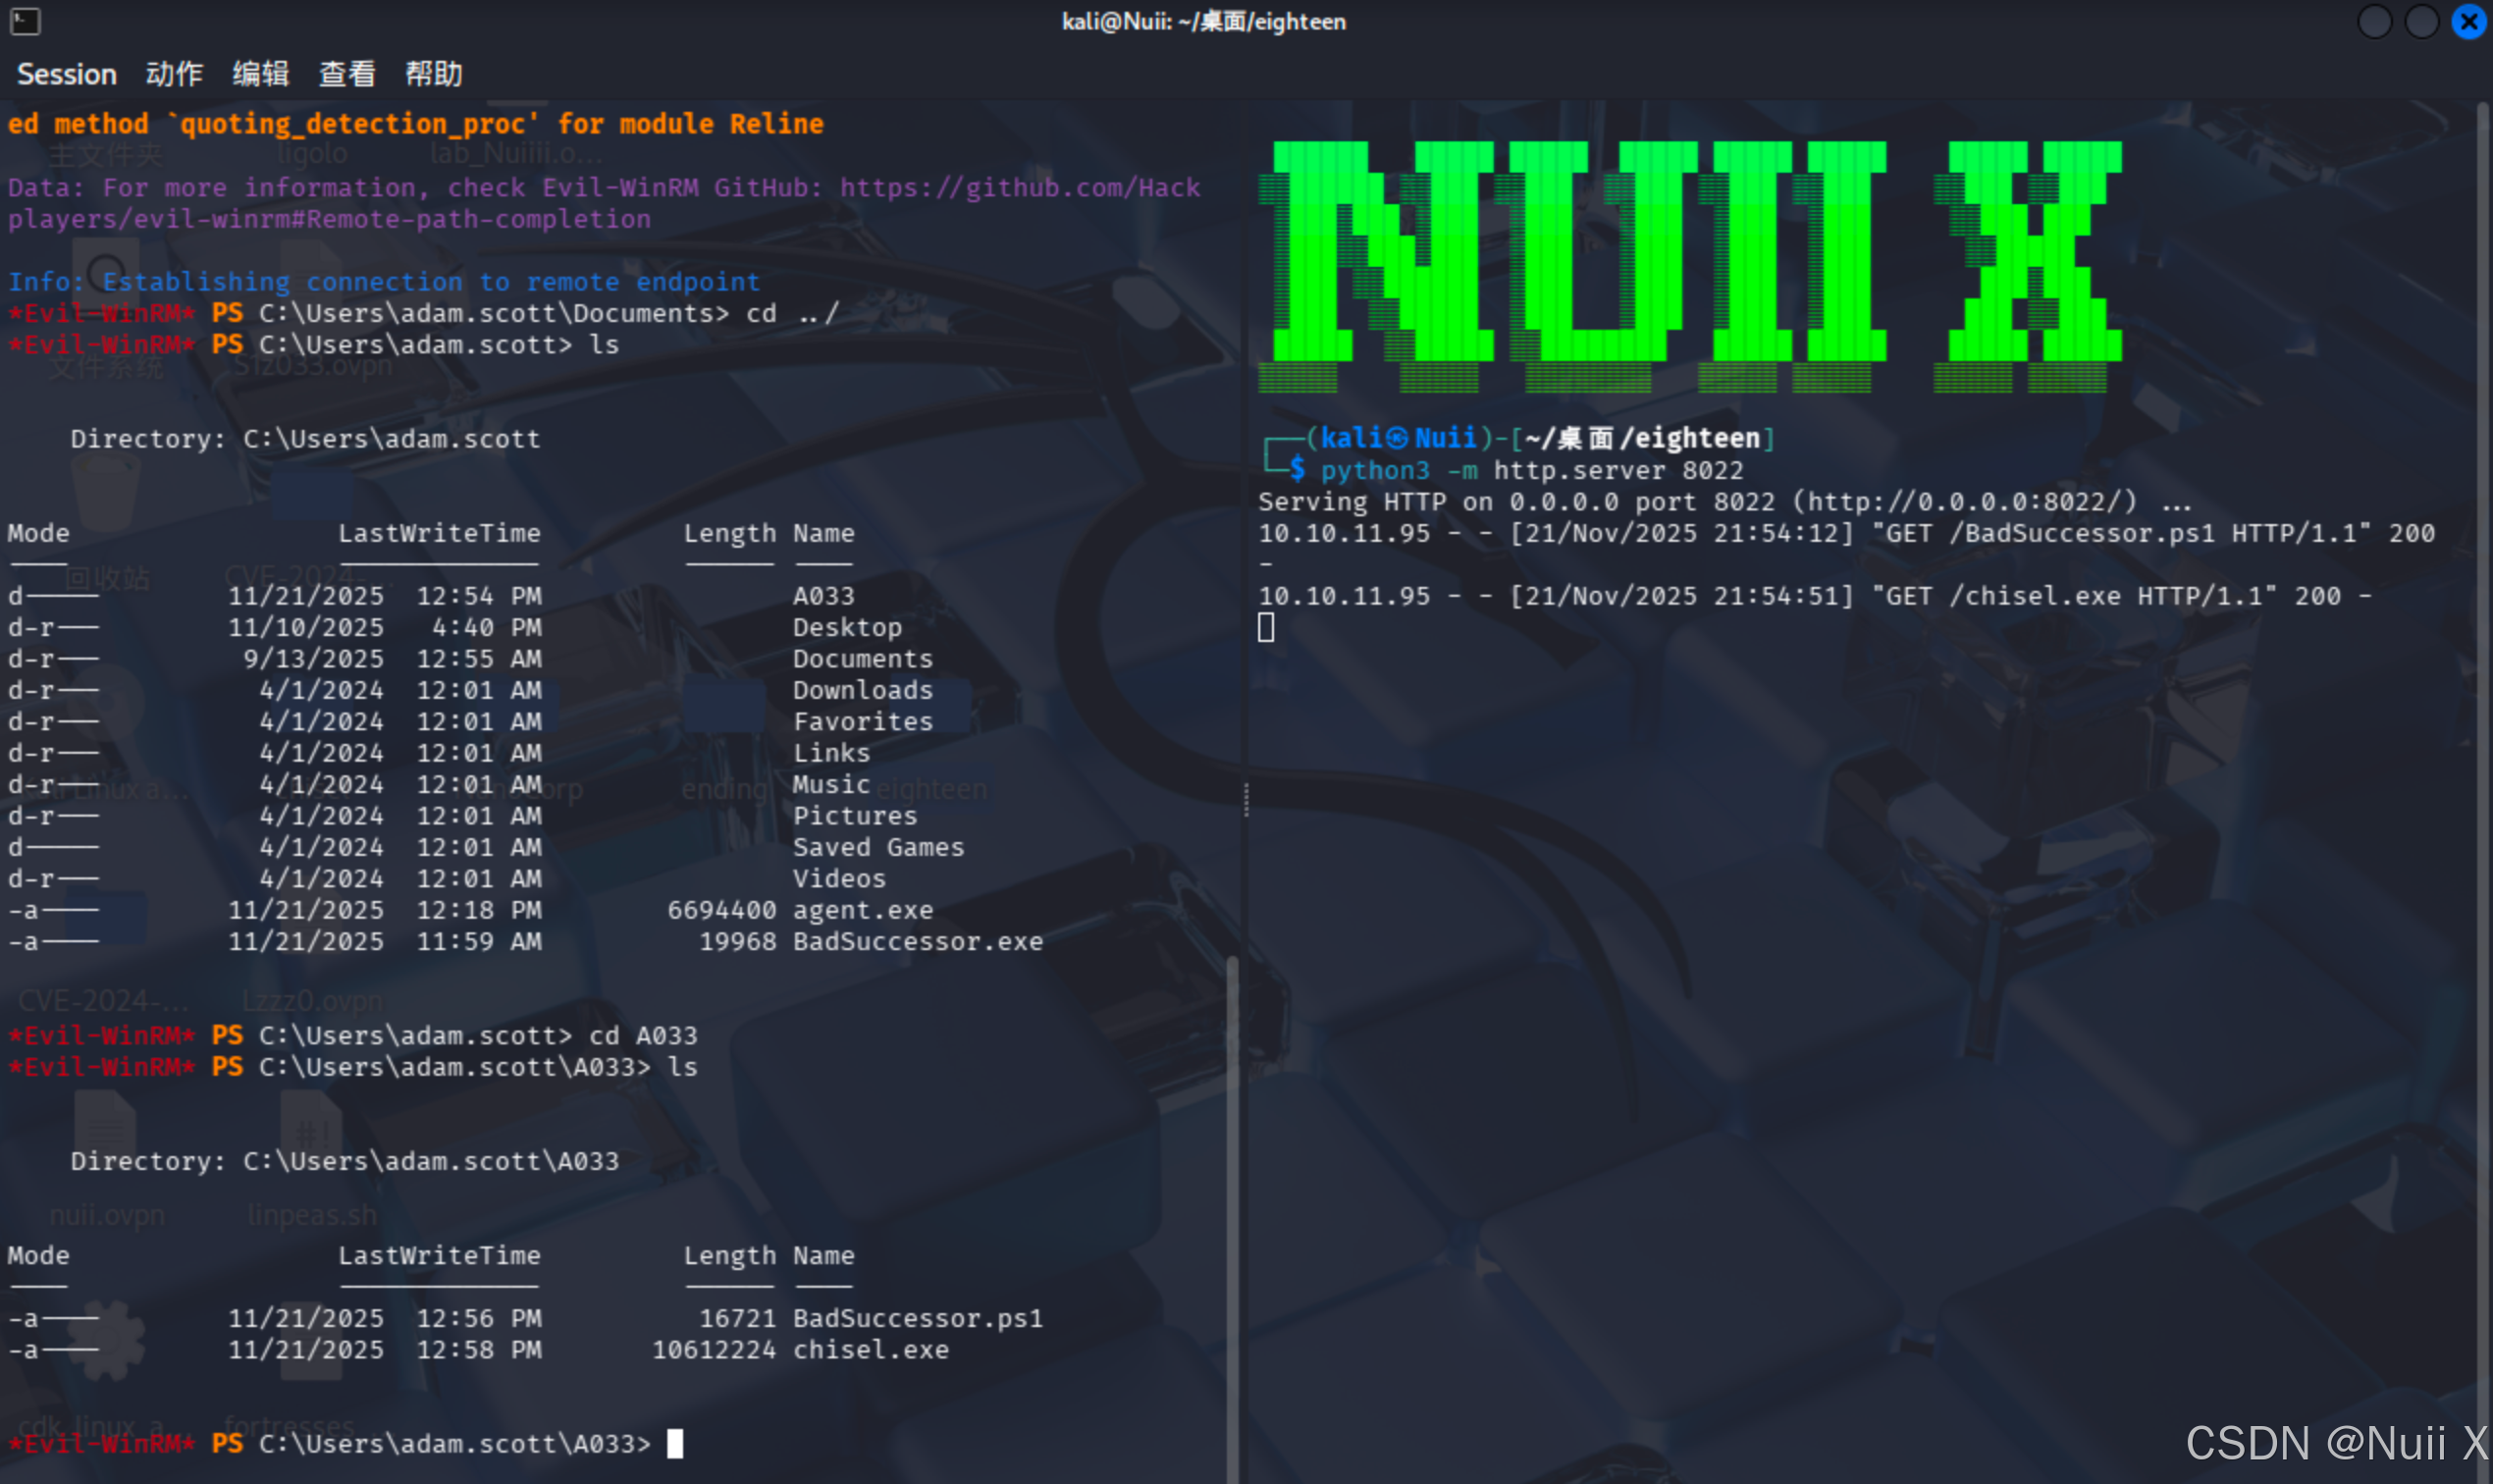Click the terminal app icon in the title bar

[25, 21]
